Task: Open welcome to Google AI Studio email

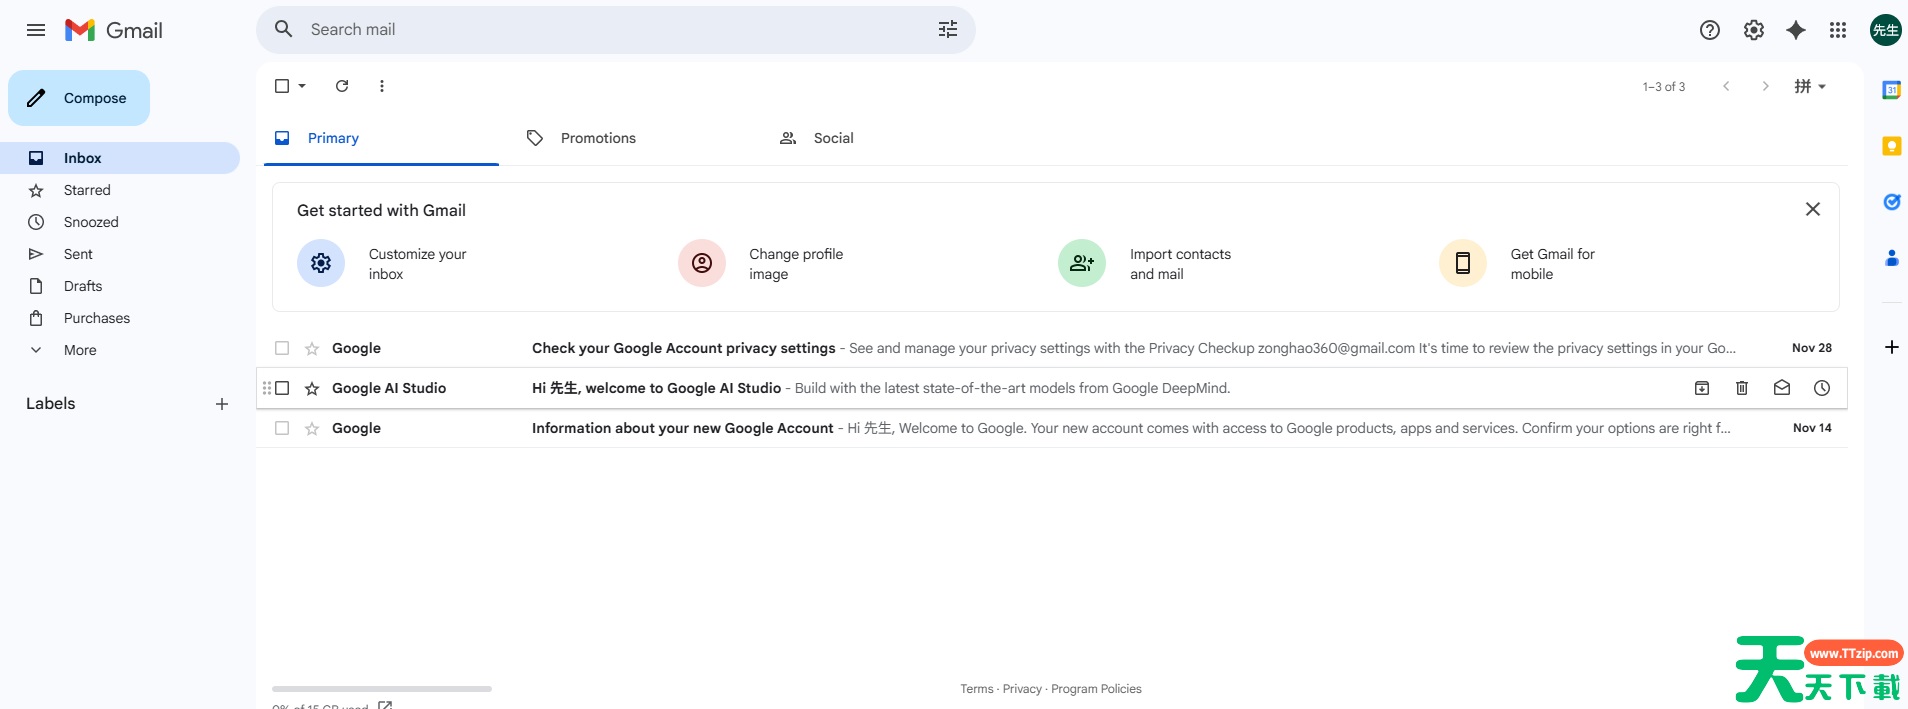Action: pyautogui.click(x=1052, y=388)
